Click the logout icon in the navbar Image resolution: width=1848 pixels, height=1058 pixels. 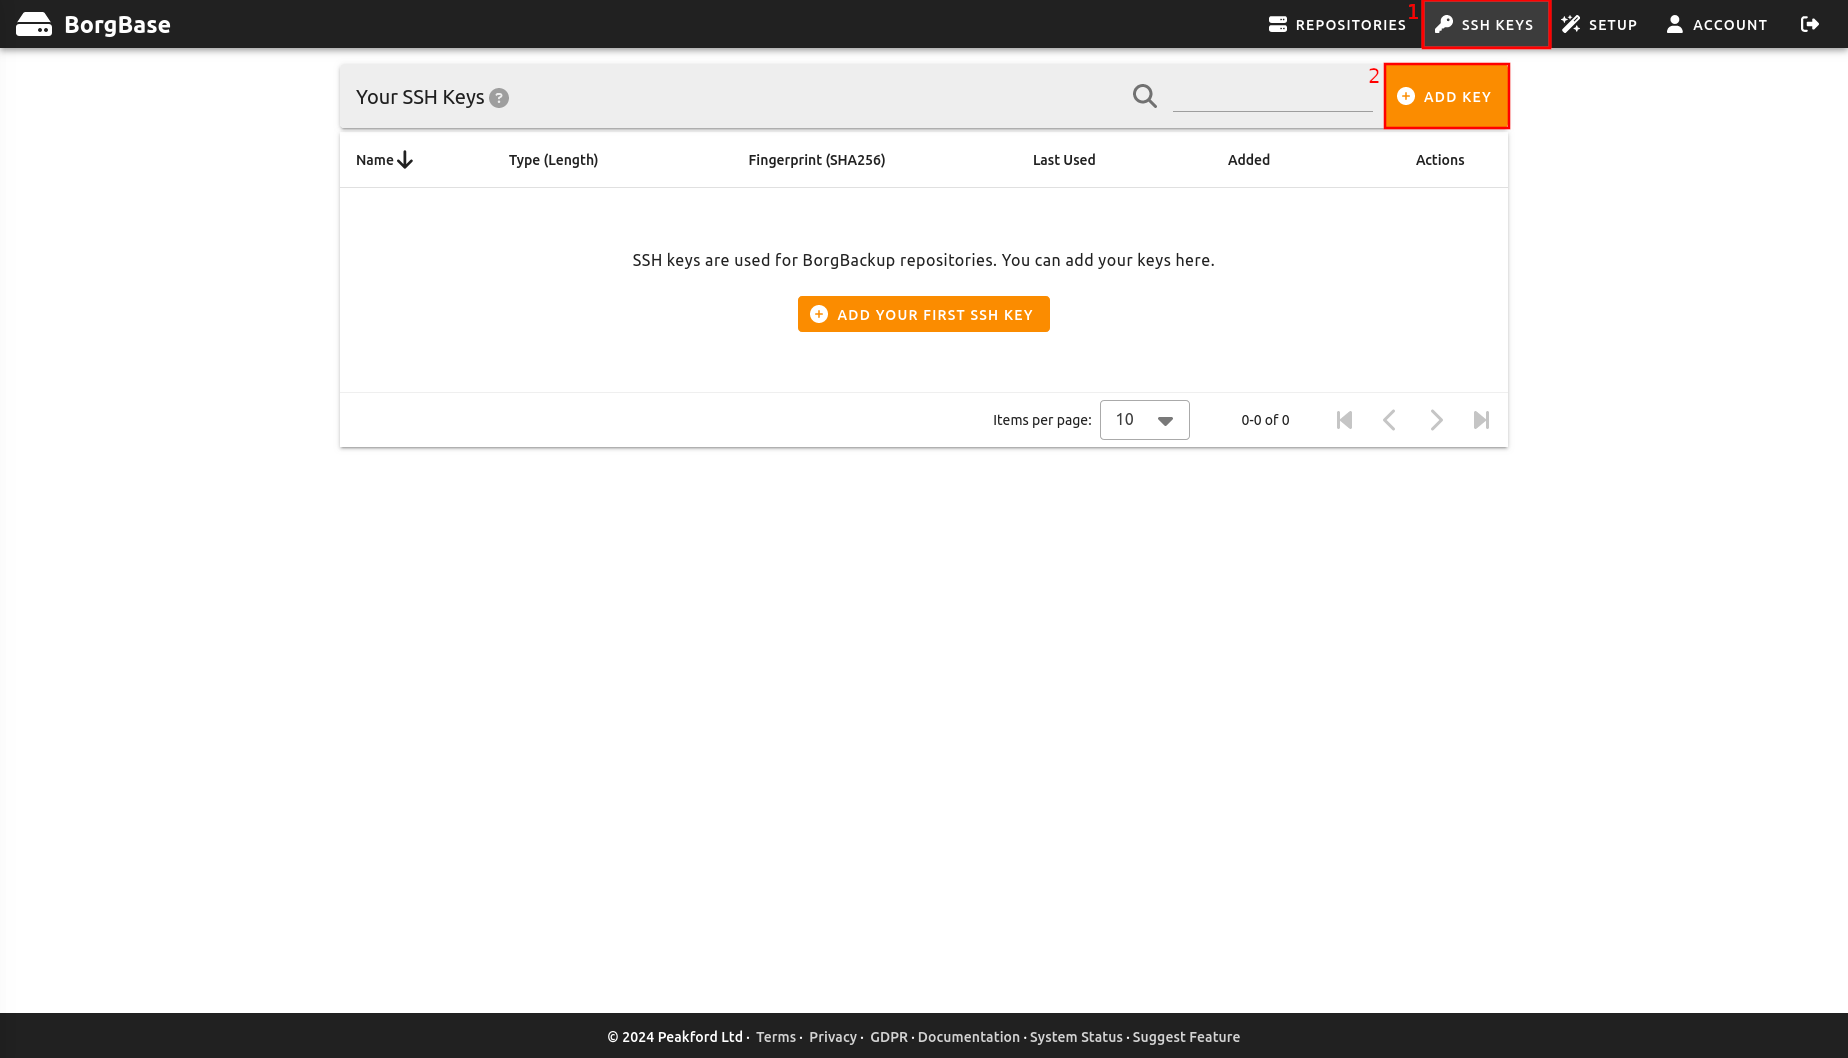point(1810,23)
